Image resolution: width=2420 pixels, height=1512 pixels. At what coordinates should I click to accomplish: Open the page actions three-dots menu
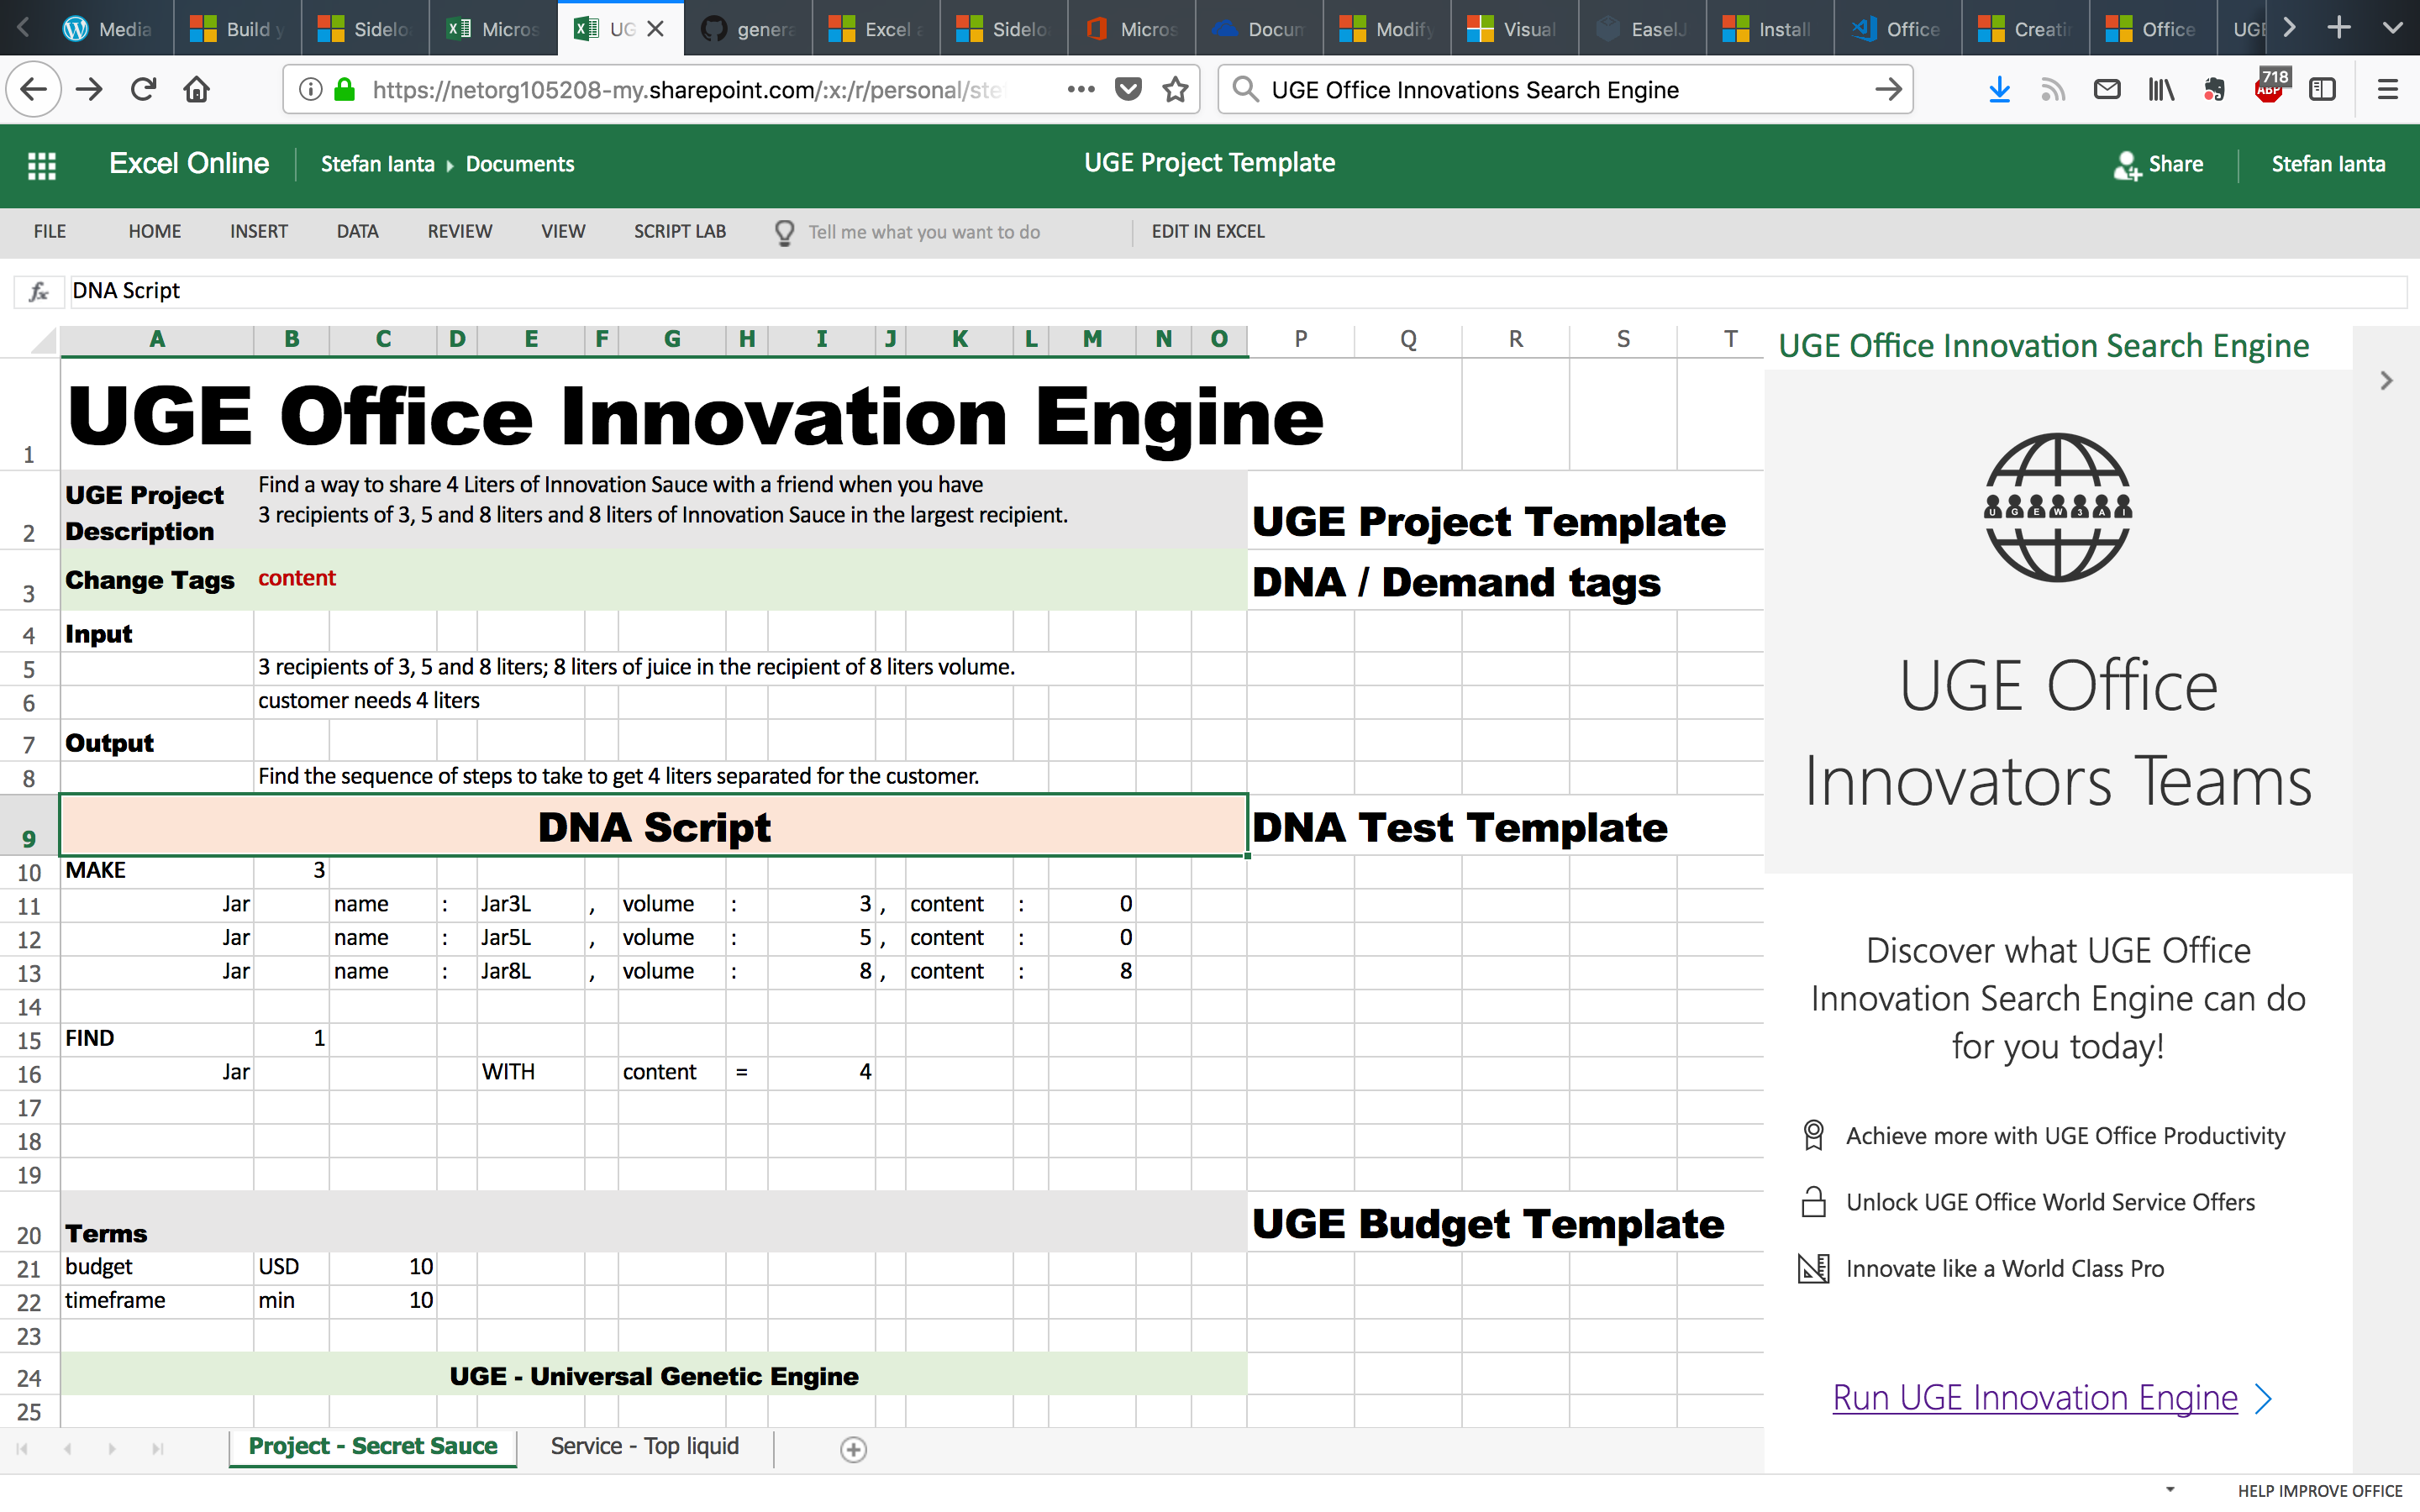(x=1081, y=90)
